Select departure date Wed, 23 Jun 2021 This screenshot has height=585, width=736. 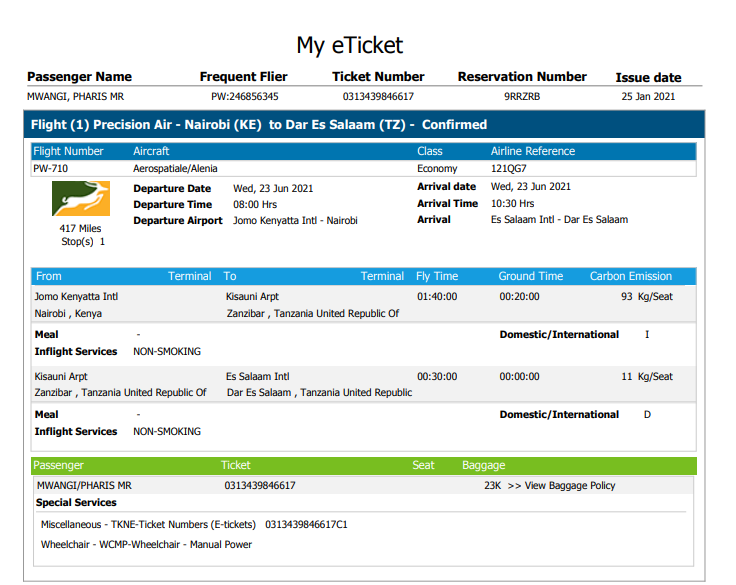point(273,189)
